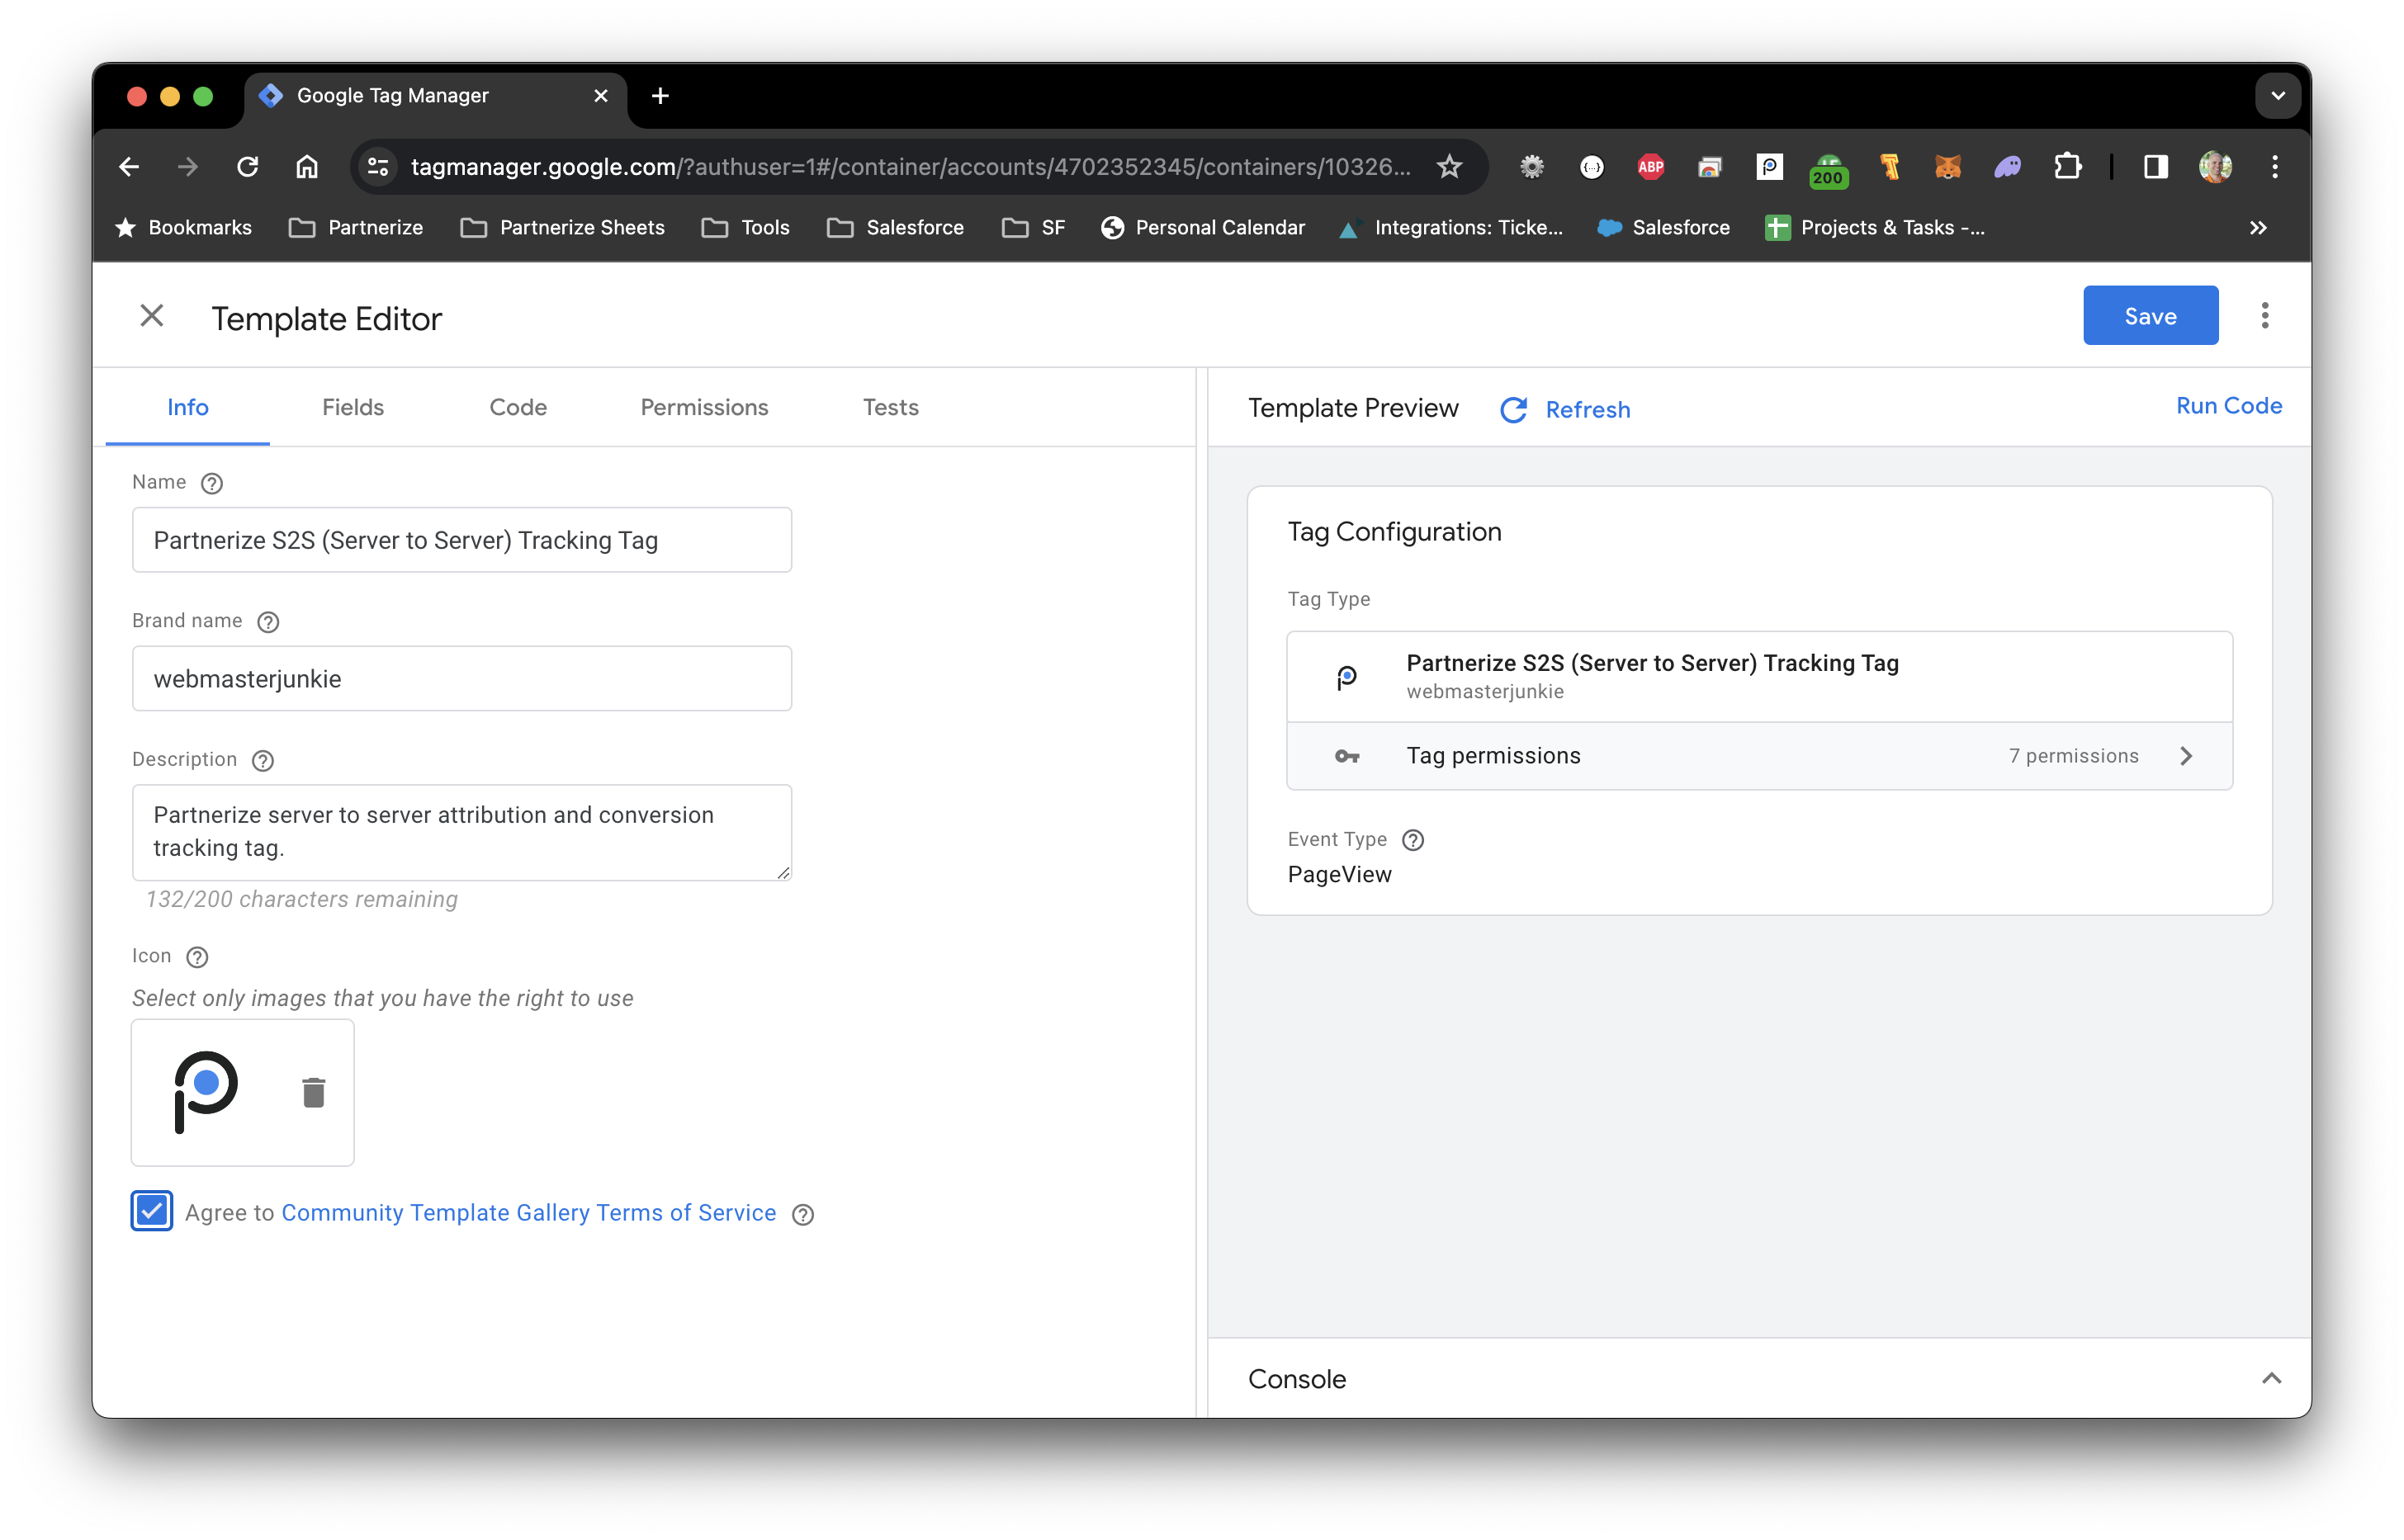Uncheck the Terms of Service agreement checkbox
This screenshot has height=1540, width=2404.
tap(152, 1211)
